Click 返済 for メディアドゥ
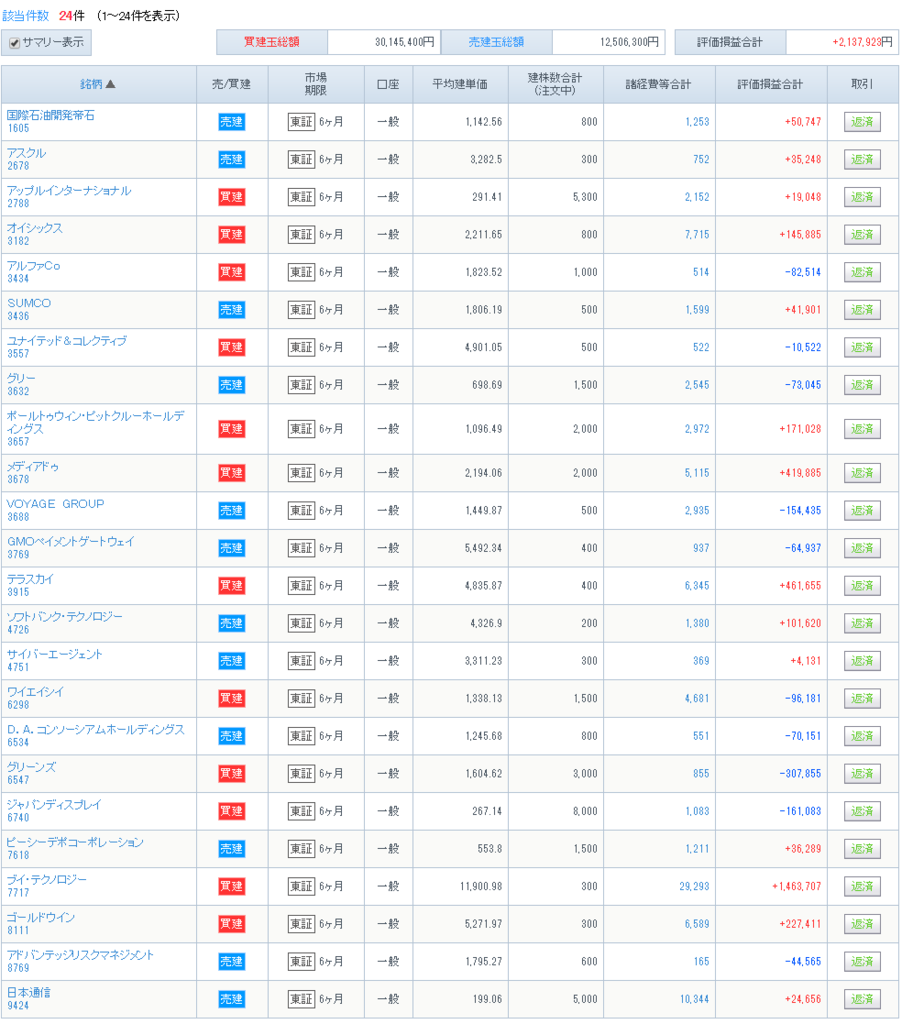This screenshot has height=1024, width=902. tap(862, 473)
